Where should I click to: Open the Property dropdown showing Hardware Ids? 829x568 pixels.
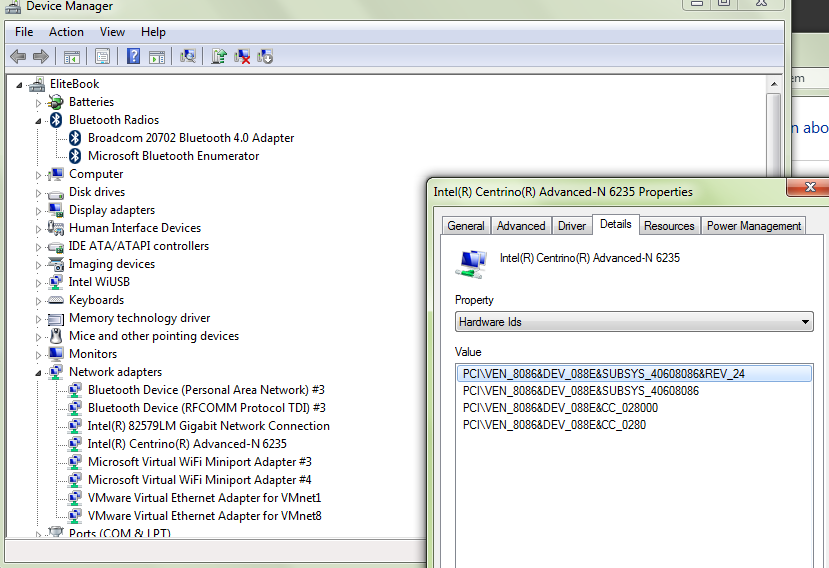[x=634, y=322]
